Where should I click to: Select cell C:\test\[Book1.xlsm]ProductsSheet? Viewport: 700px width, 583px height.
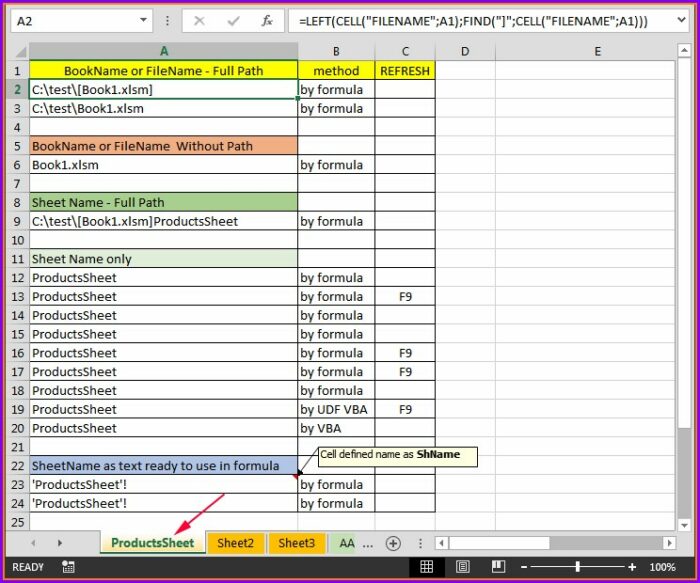[x=163, y=221]
